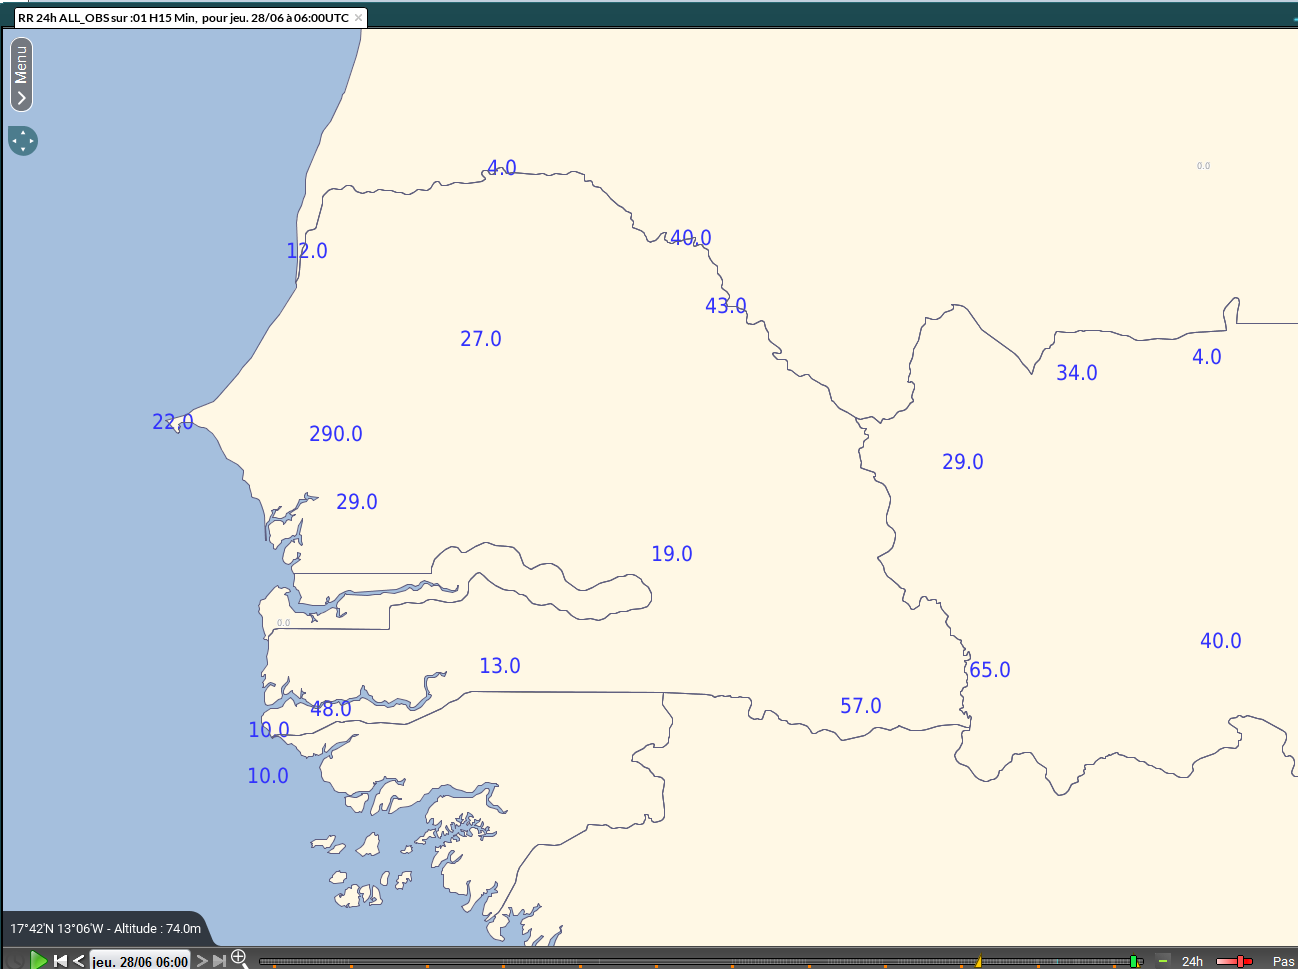The height and width of the screenshot is (969, 1298).
Task: Click the date field jeu. 28/06 06:00
Action: coord(140,961)
